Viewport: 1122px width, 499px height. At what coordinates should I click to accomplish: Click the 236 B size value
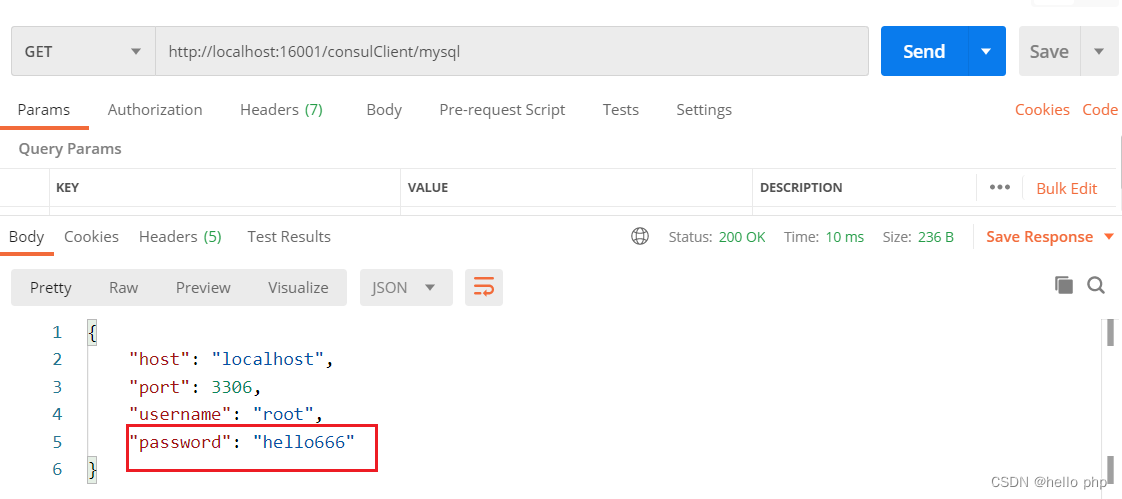[935, 237]
